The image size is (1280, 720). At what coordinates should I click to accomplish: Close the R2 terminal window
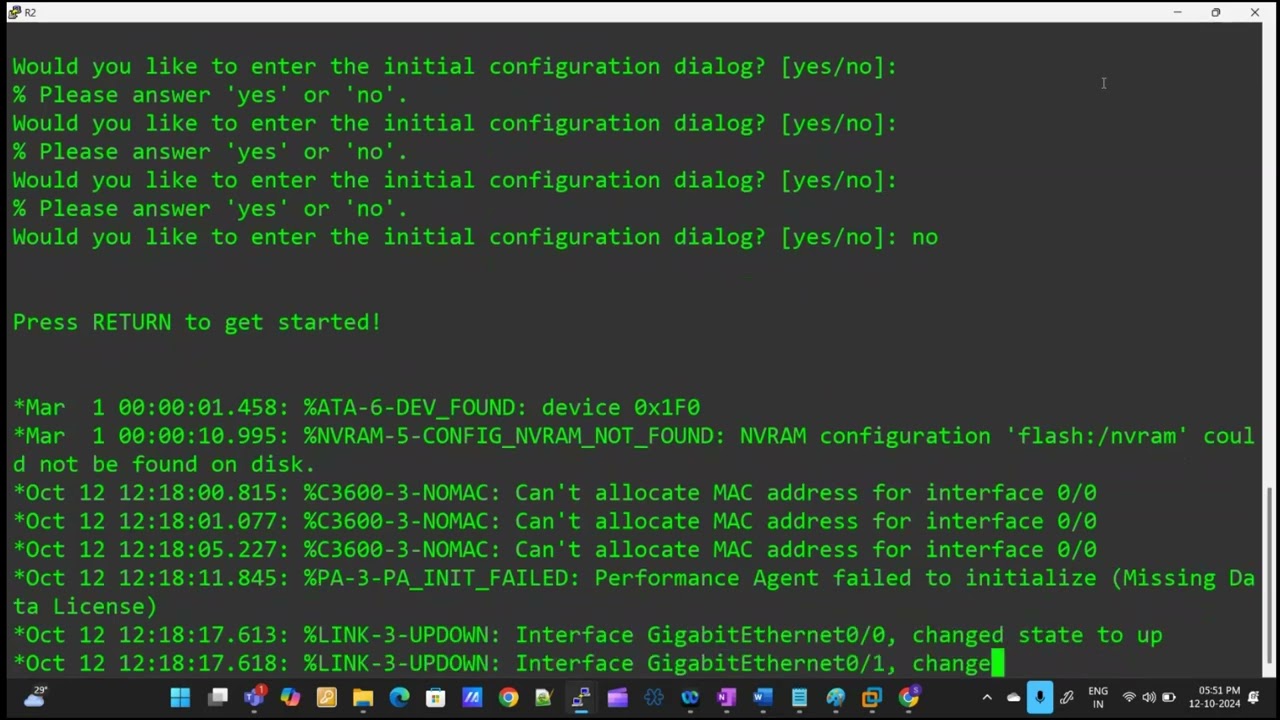pyautogui.click(x=1255, y=12)
